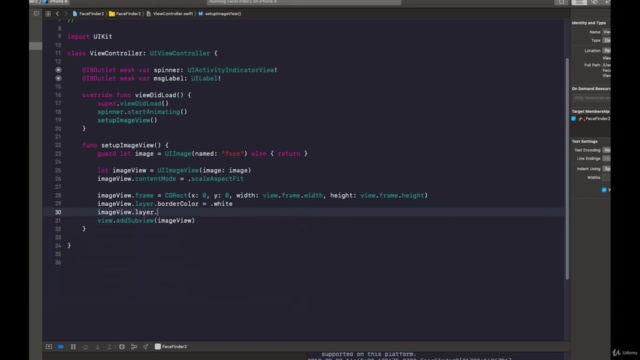
Task: Click 'super.viewDidLoad()' line
Action: coord(133,103)
